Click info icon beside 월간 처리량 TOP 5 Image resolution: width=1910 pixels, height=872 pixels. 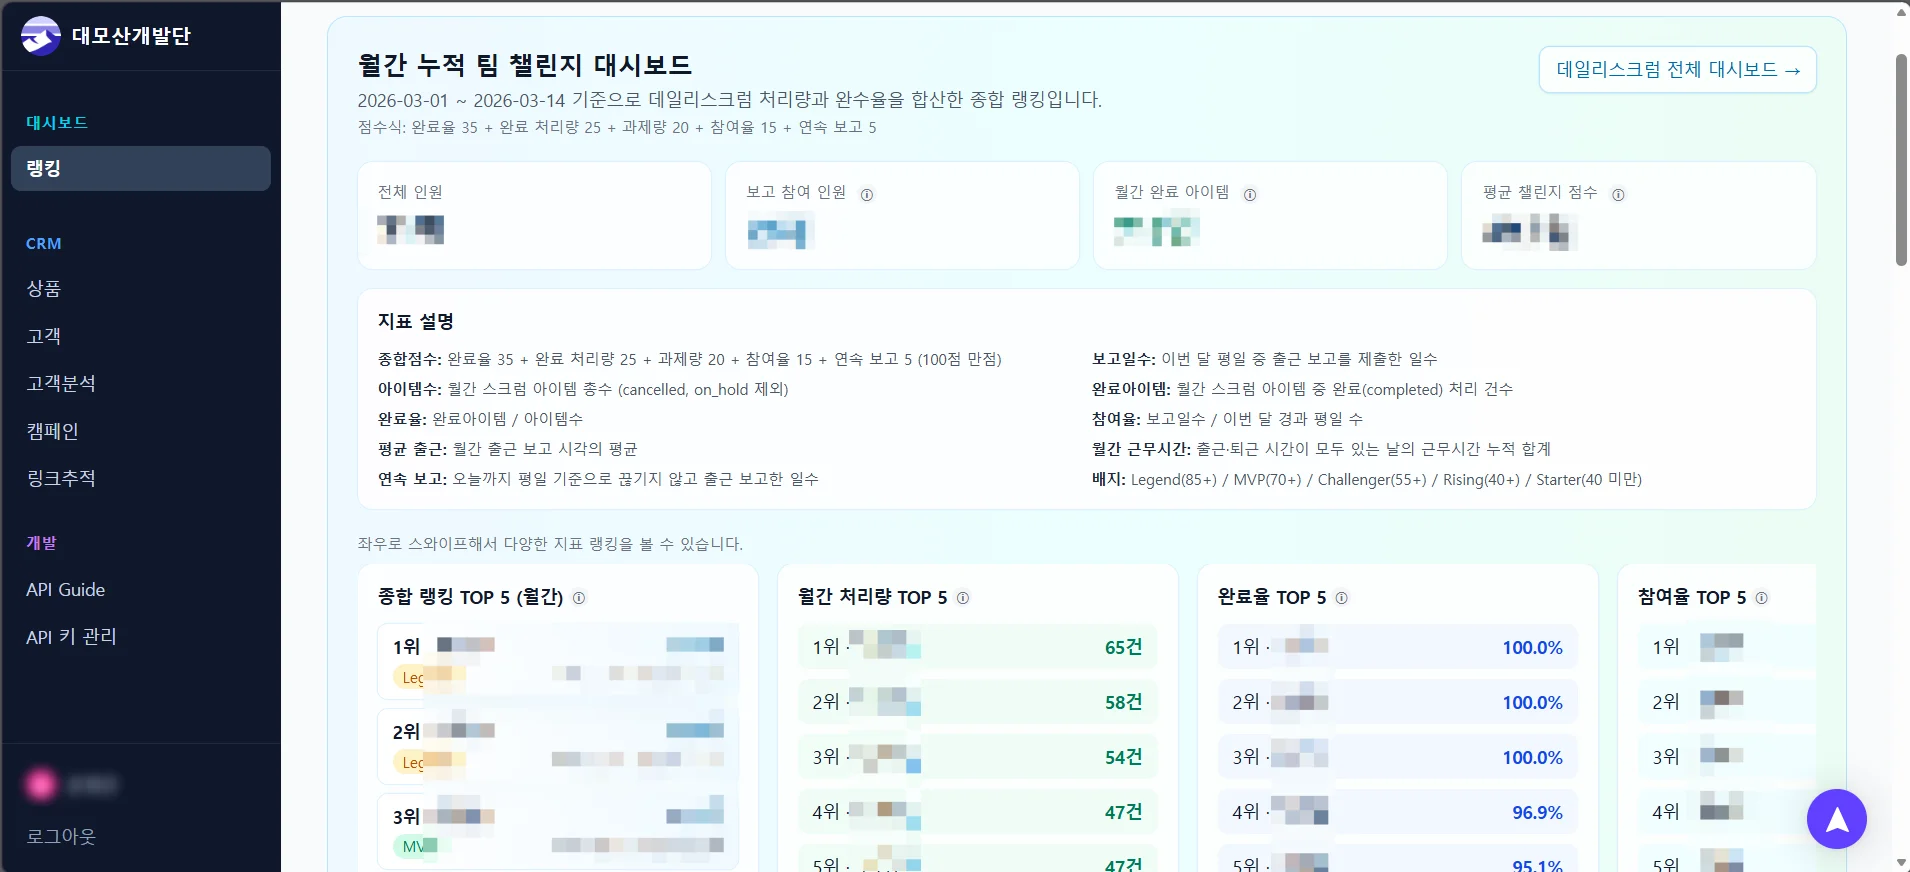click(x=963, y=598)
